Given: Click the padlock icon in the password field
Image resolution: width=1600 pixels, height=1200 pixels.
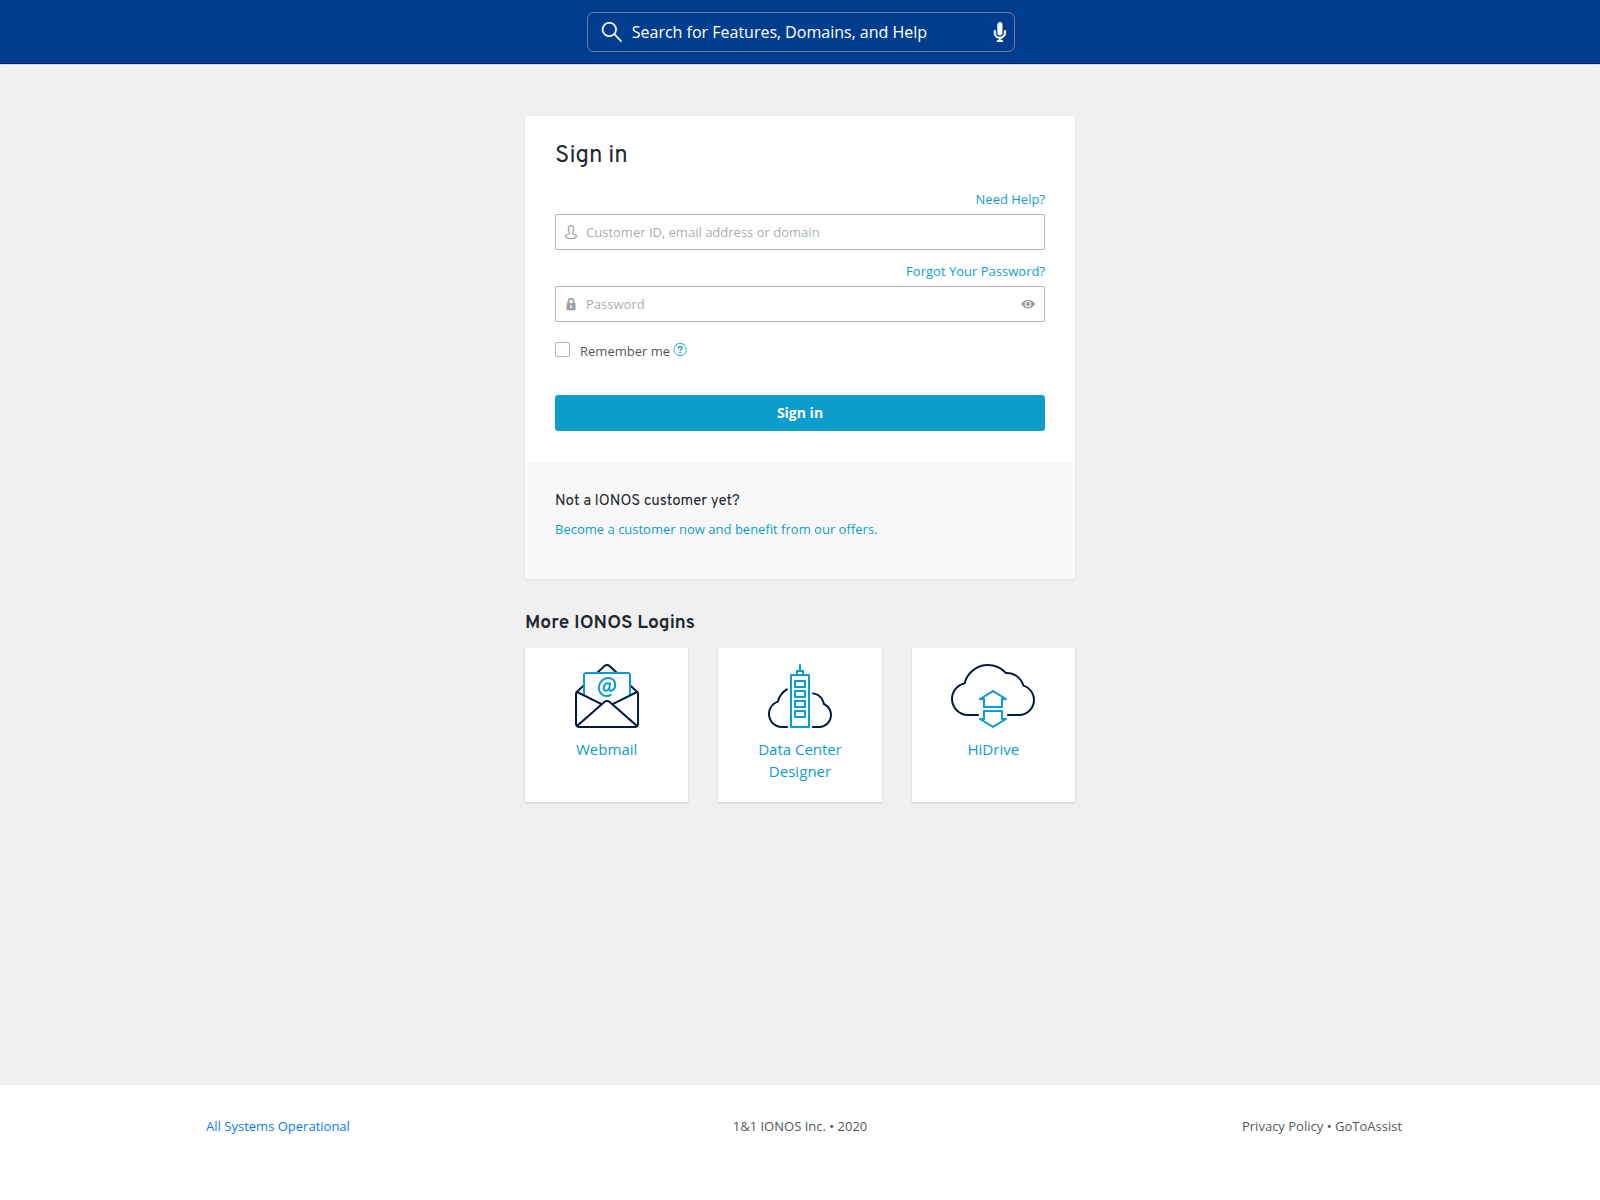Looking at the screenshot, I should (x=571, y=304).
